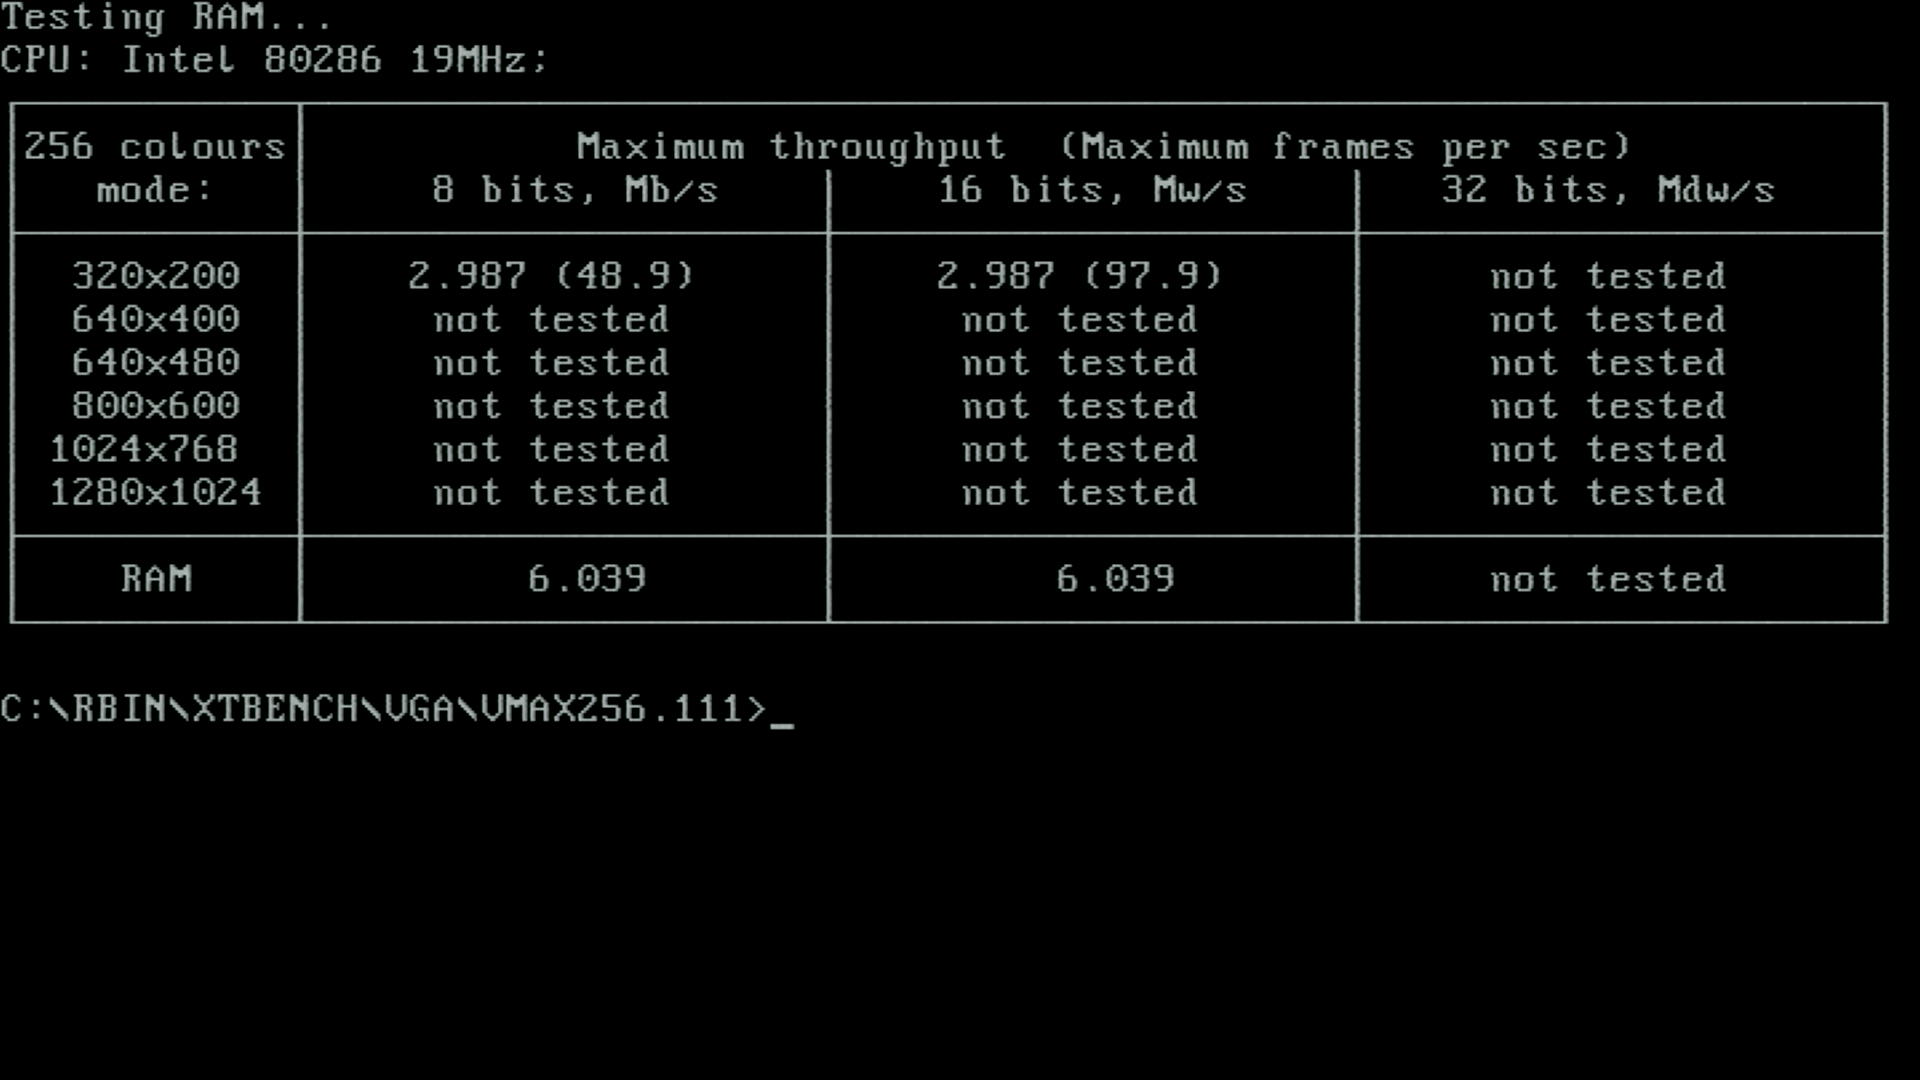Click the RAM 8-bit 6.039 value
This screenshot has height=1080, width=1920.
coord(587,579)
